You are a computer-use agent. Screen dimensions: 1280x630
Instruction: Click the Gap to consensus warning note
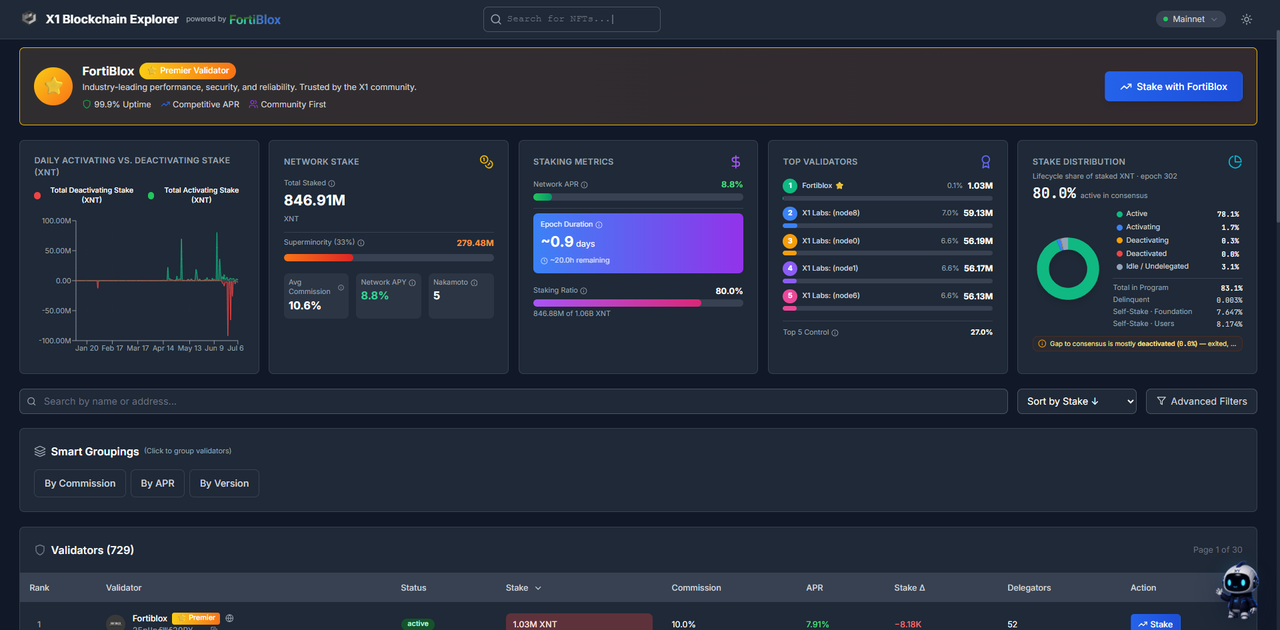1138,344
